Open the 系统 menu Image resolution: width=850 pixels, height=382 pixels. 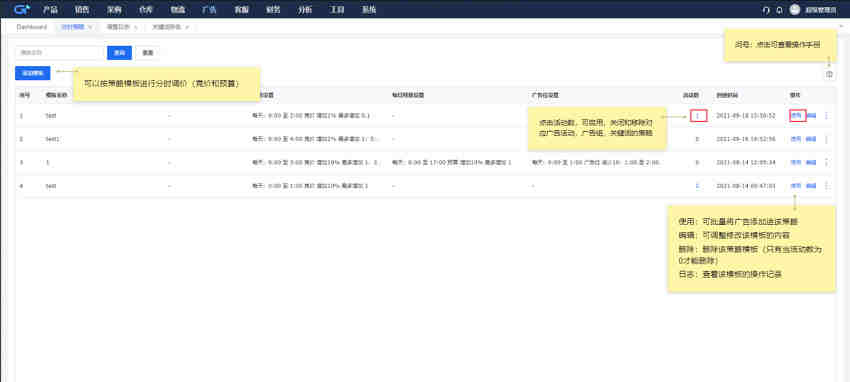tap(369, 9)
